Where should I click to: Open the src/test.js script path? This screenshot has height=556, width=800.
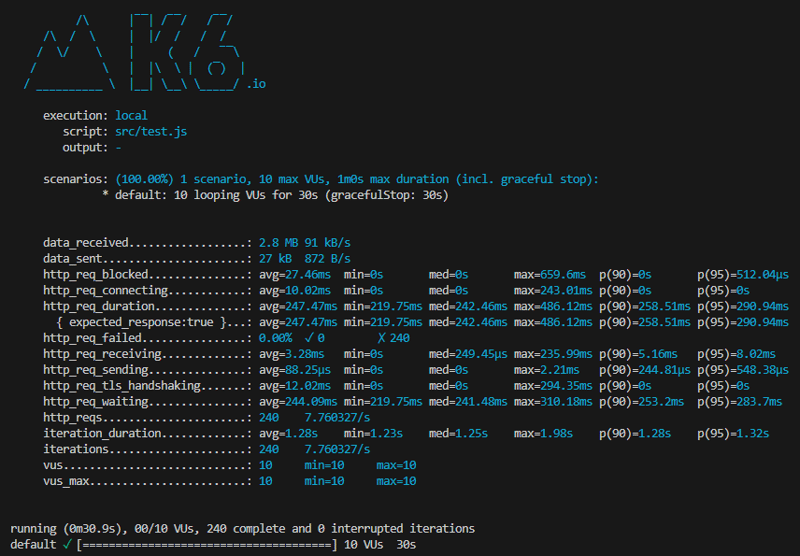(x=151, y=132)
